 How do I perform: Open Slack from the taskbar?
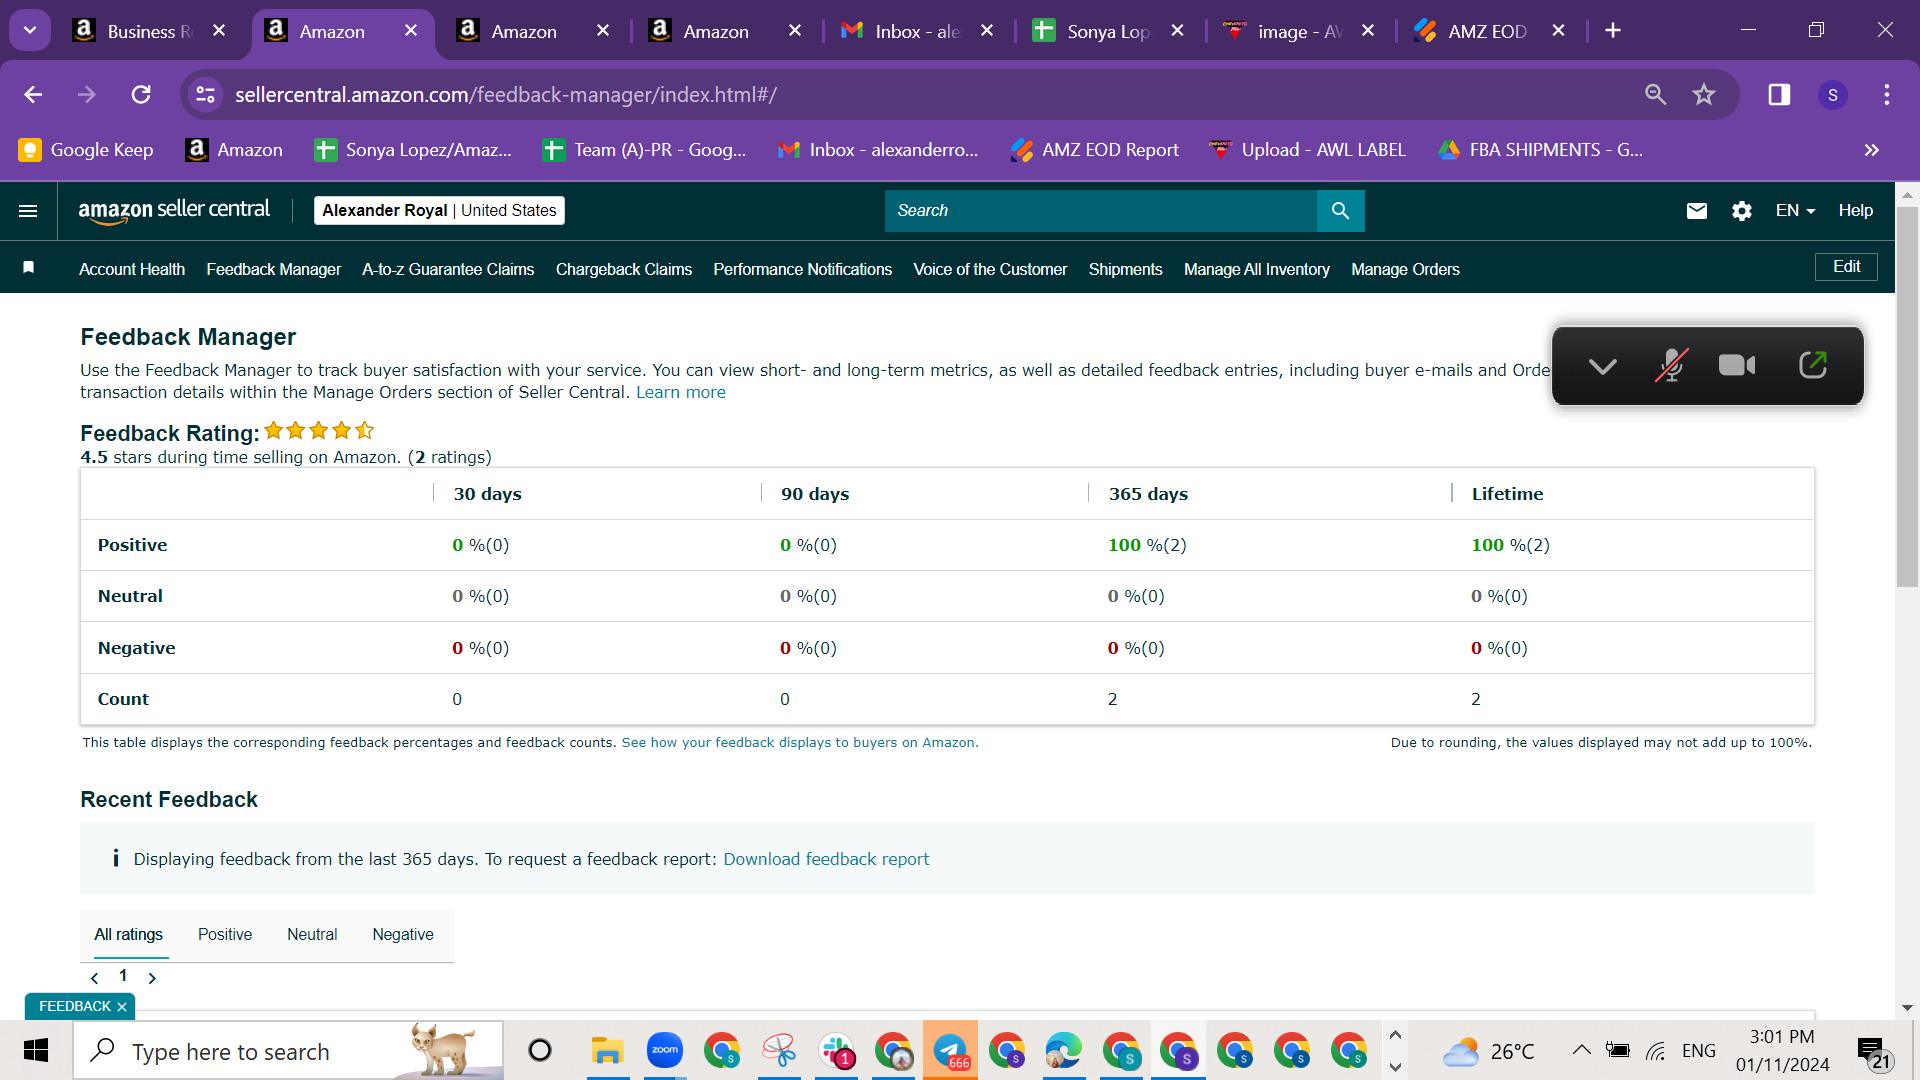click(x=837, y=1051)
